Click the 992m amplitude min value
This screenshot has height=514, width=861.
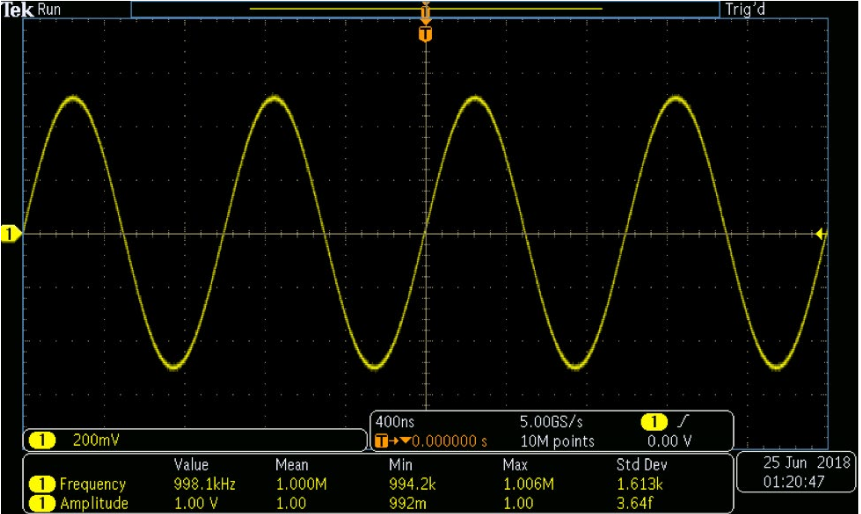point(408,504)
